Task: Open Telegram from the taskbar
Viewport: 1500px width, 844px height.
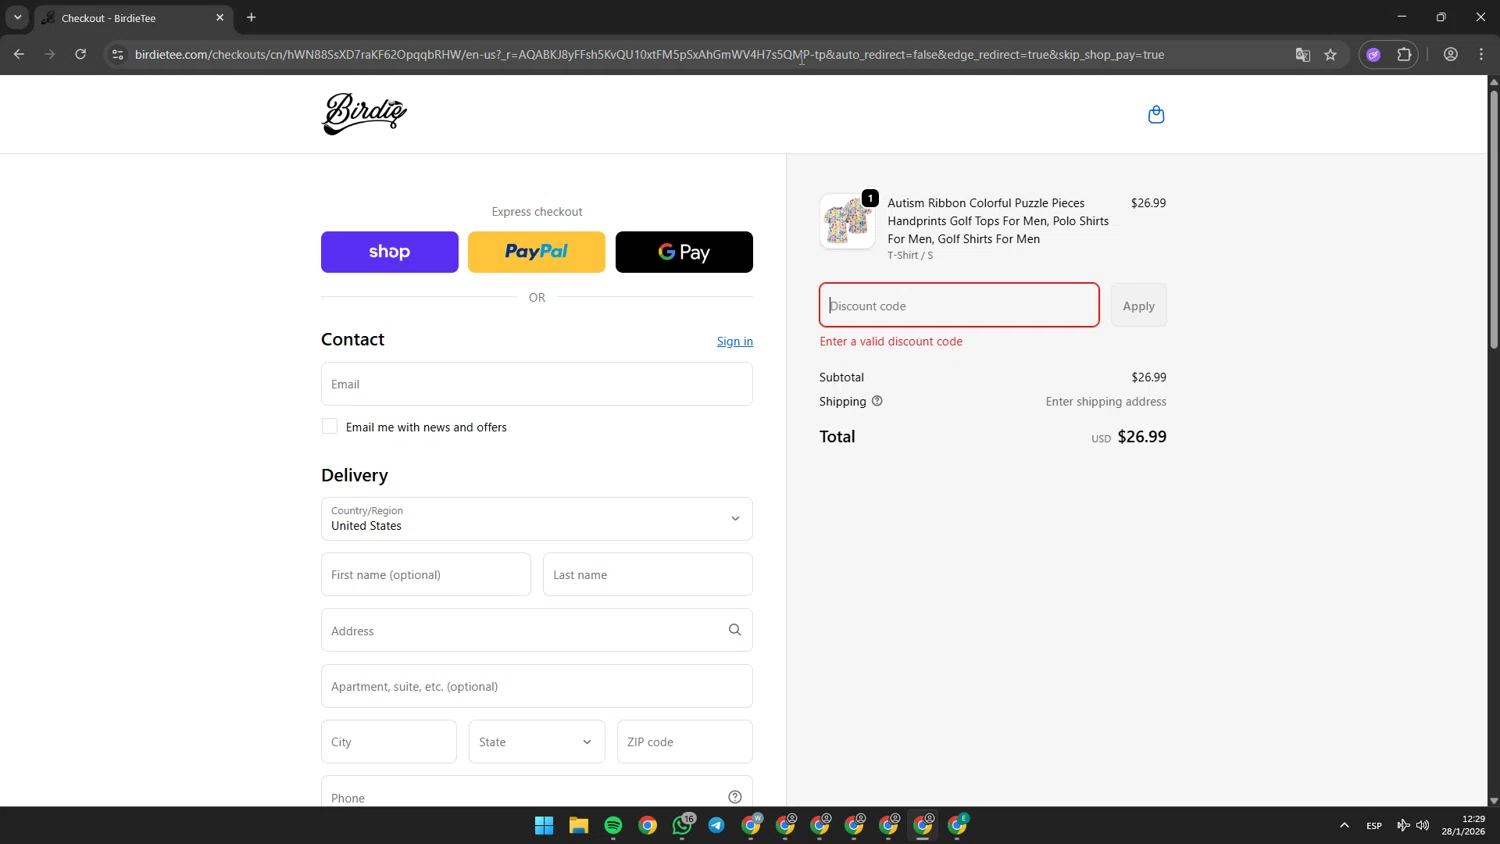Action: 717,825
